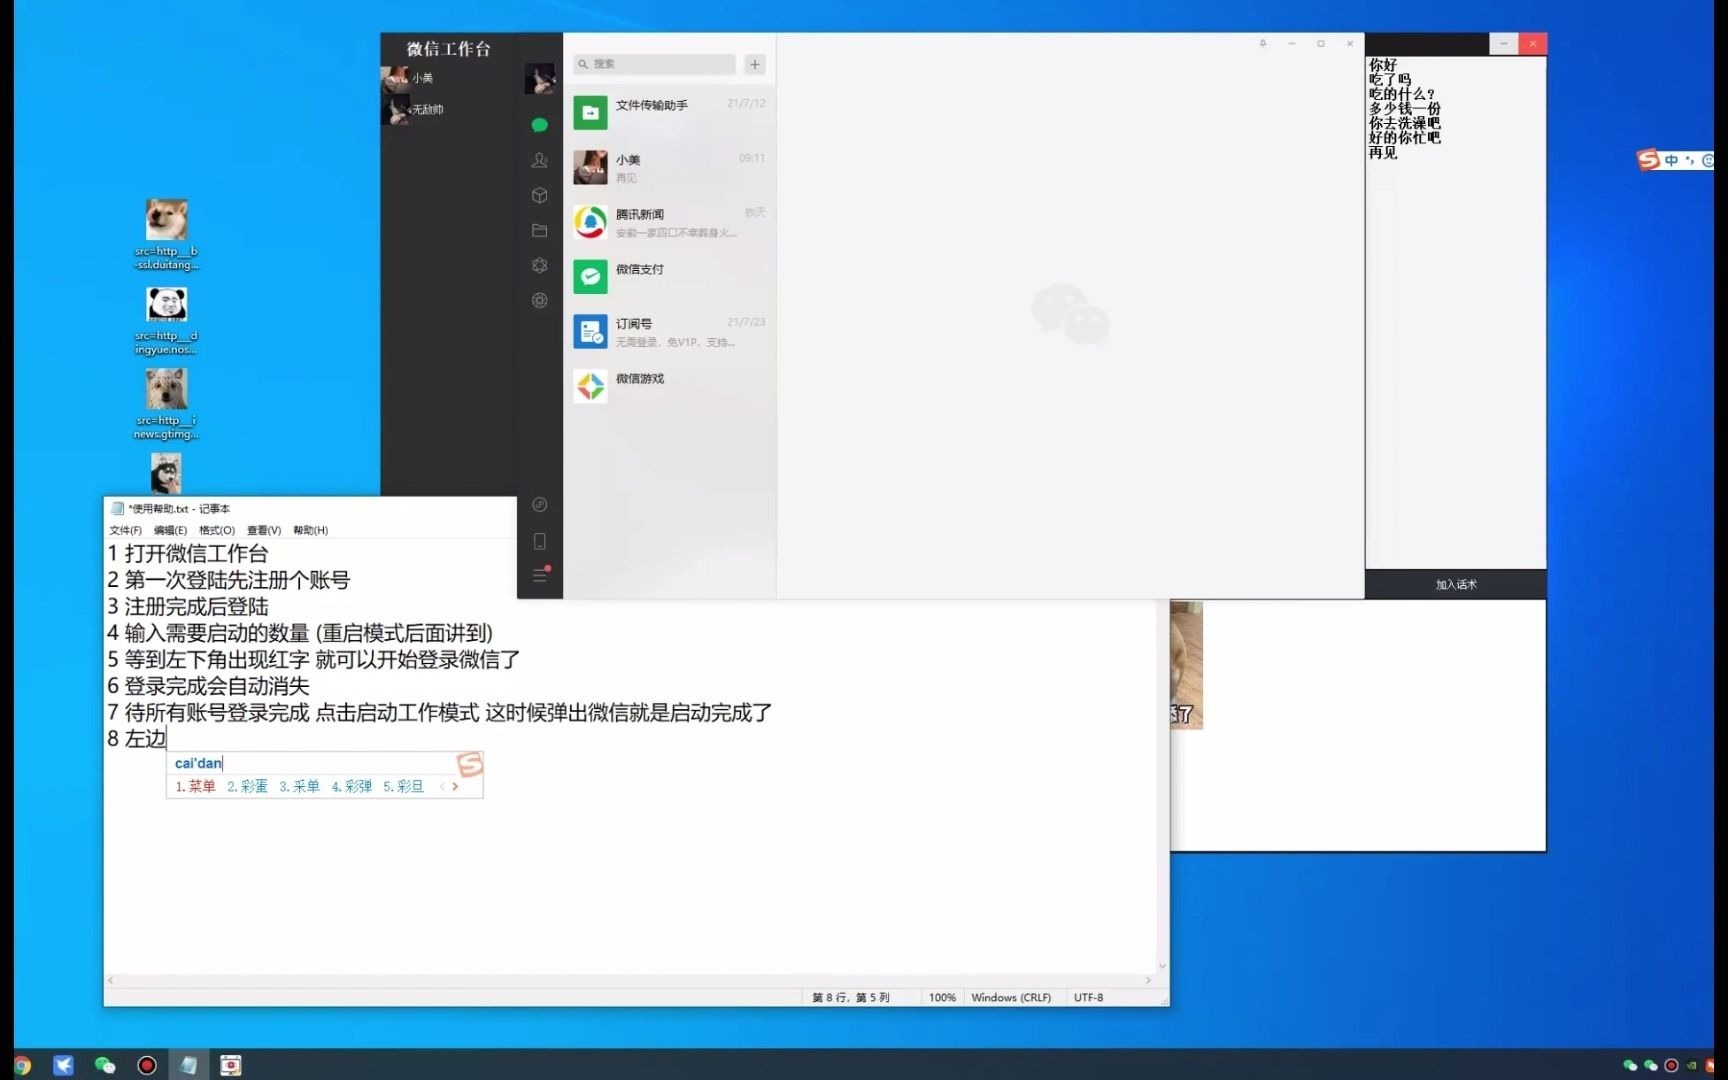
Task: Show next page of IME candidates
Action: pos(456,787)
